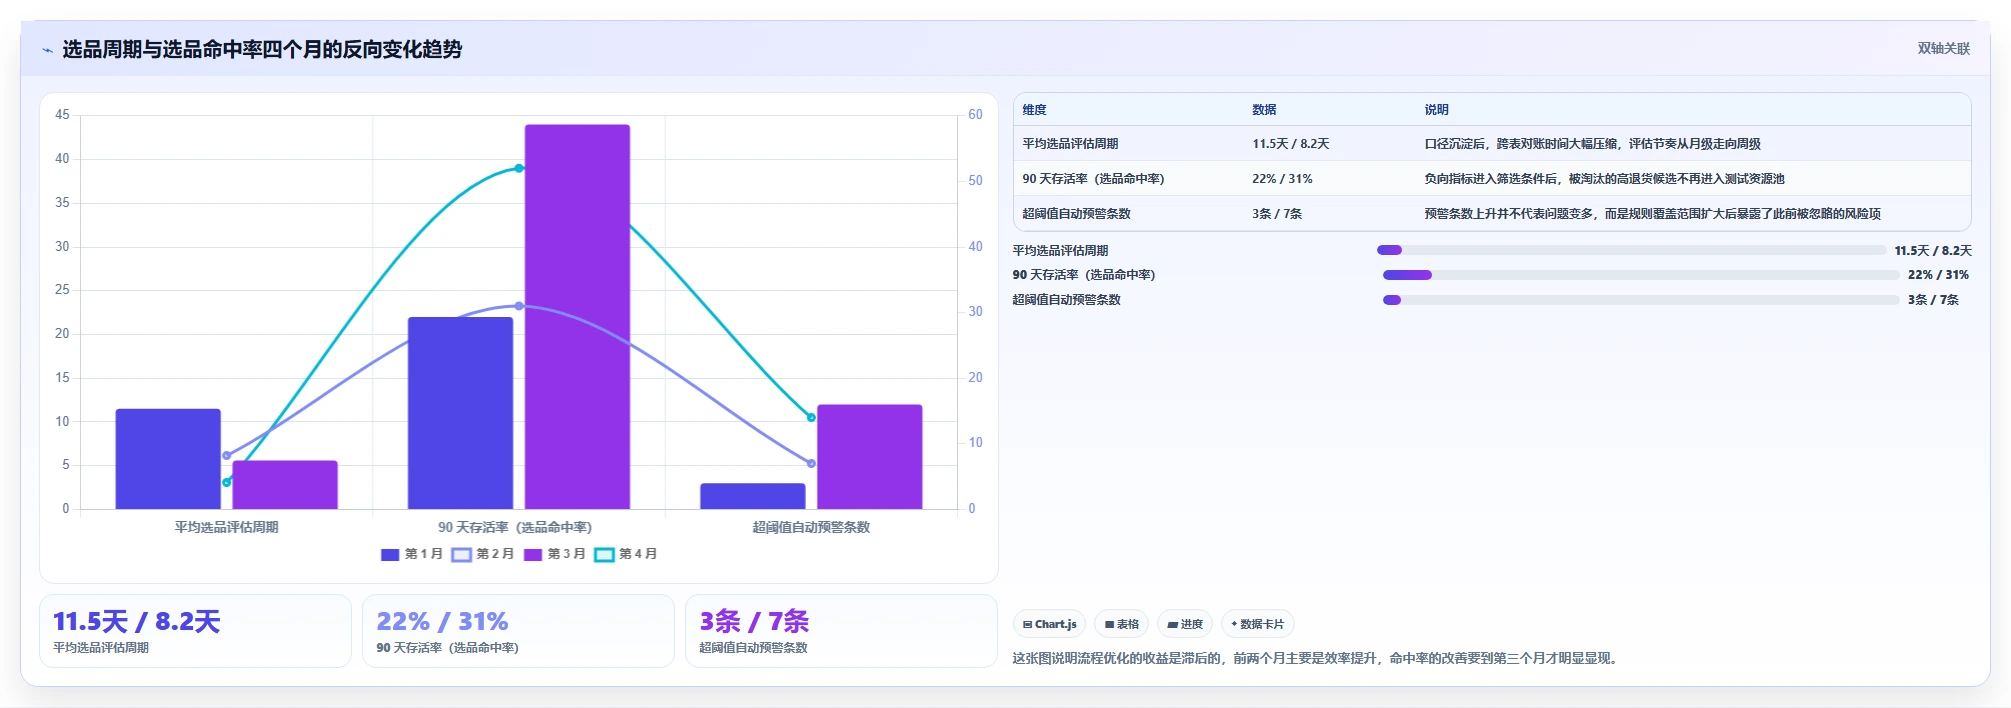This screenshot has height=708, width=2011.
Task: Click x-axis label 超阈值自动预警条数
Action: pos(811,527)
